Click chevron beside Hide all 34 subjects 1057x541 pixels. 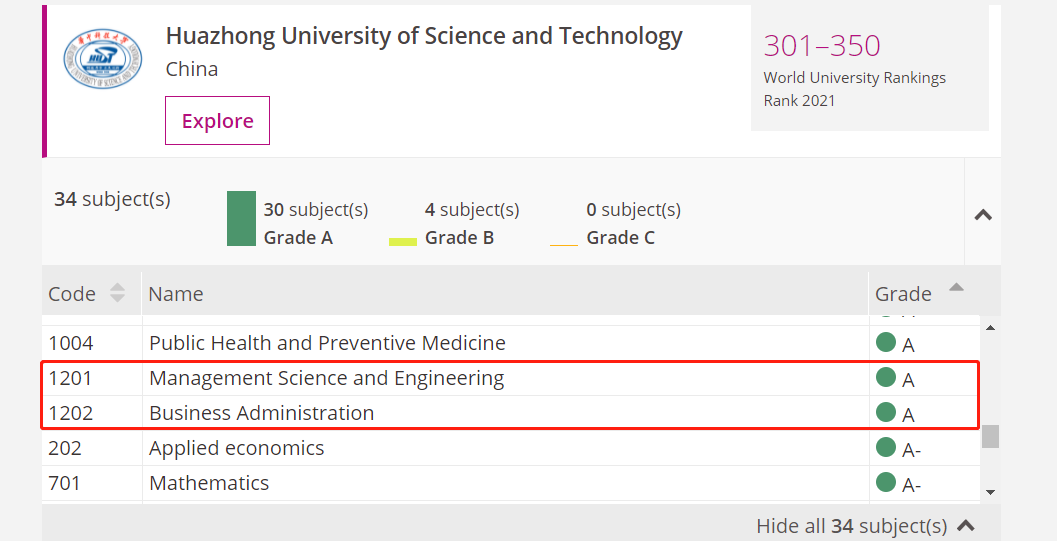coord(965,525)
